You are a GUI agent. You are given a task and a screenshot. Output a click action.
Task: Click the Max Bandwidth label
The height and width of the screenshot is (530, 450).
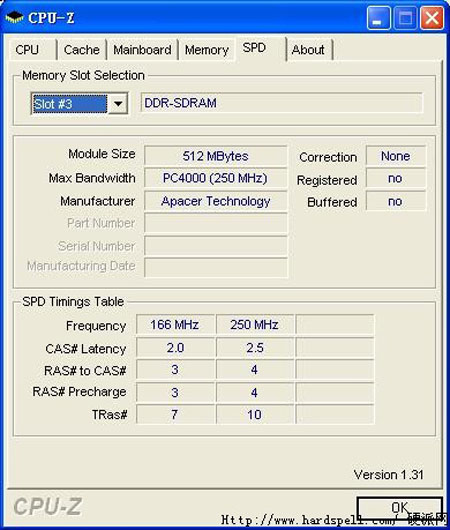tap(92, 178)
